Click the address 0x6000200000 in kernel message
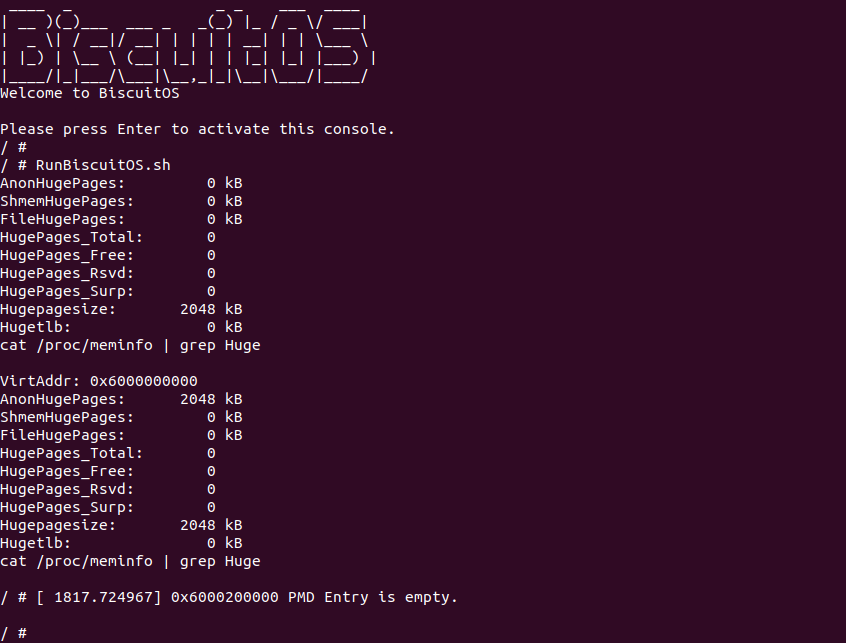The height and width of the screenshot is (643, 846). click(225, 597)
